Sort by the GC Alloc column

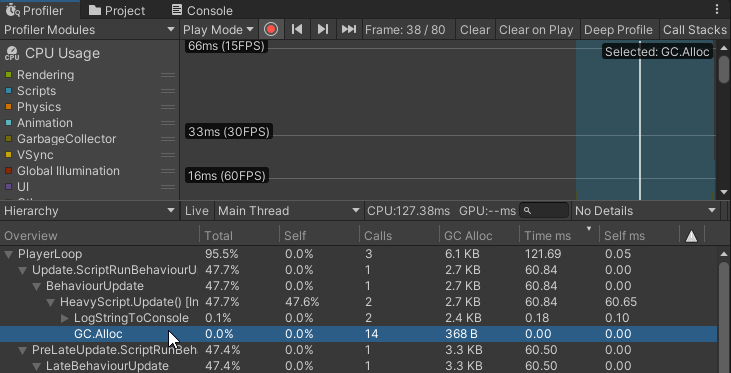pyautogui.click(x=480, y=236)
